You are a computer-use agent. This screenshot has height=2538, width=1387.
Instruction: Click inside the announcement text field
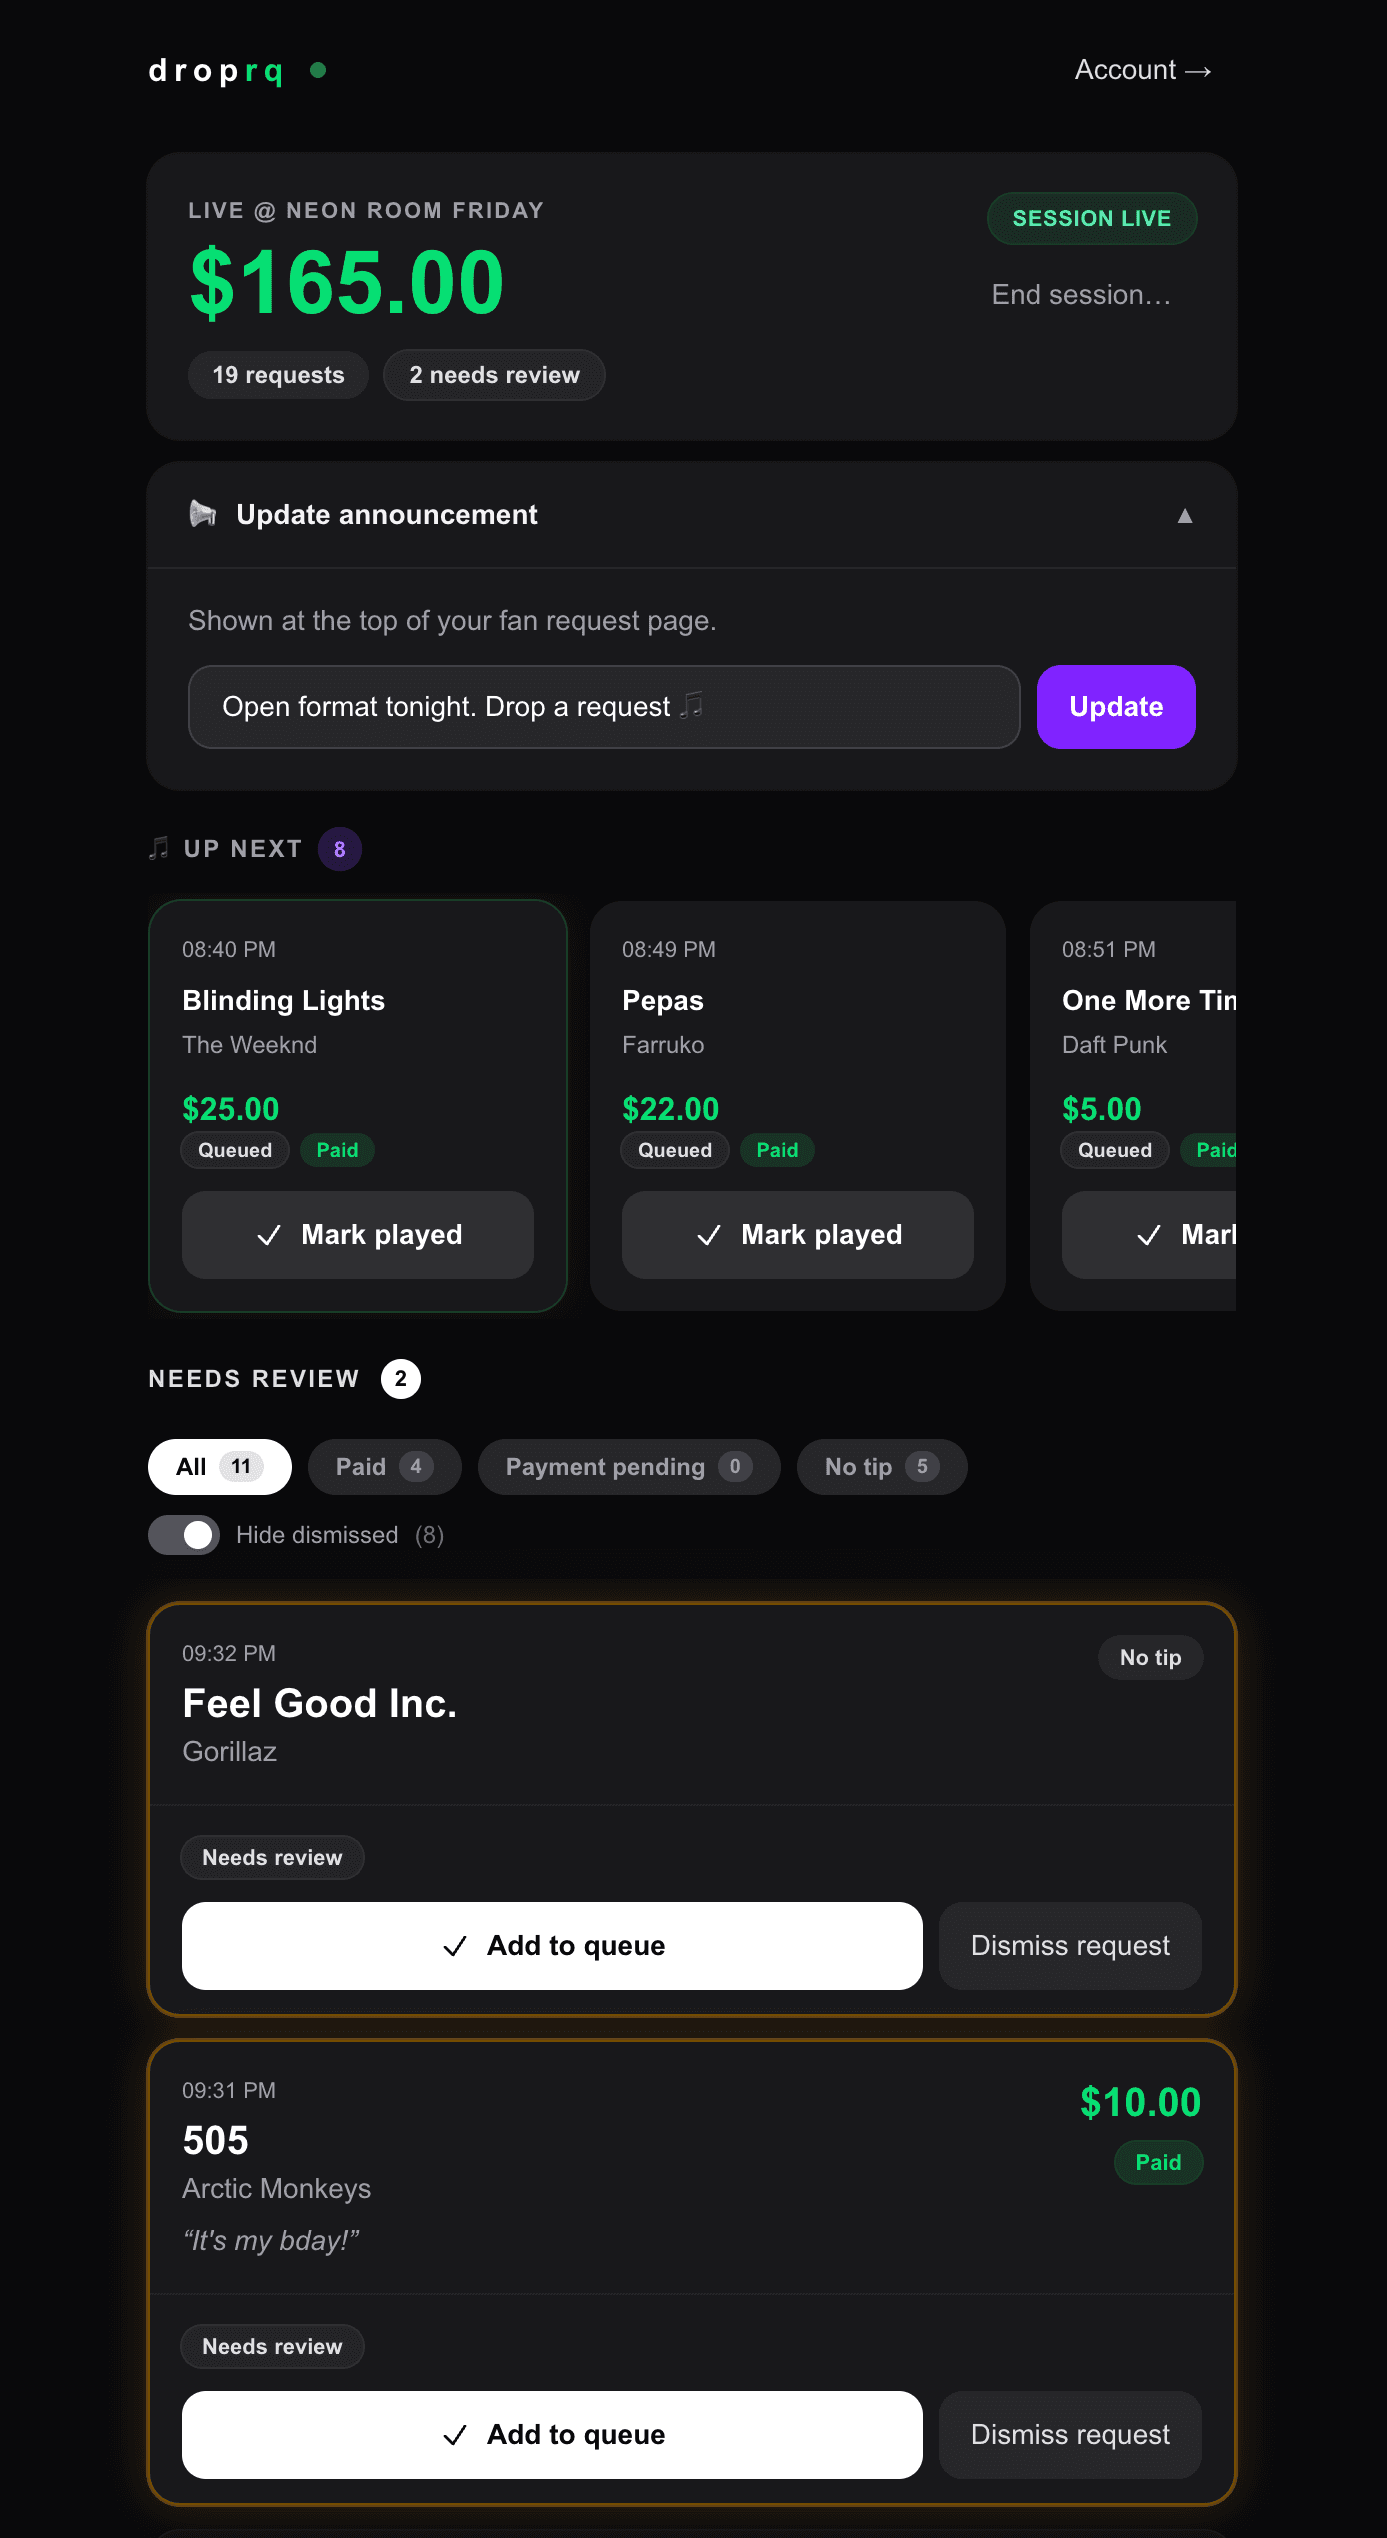[603, 707]
